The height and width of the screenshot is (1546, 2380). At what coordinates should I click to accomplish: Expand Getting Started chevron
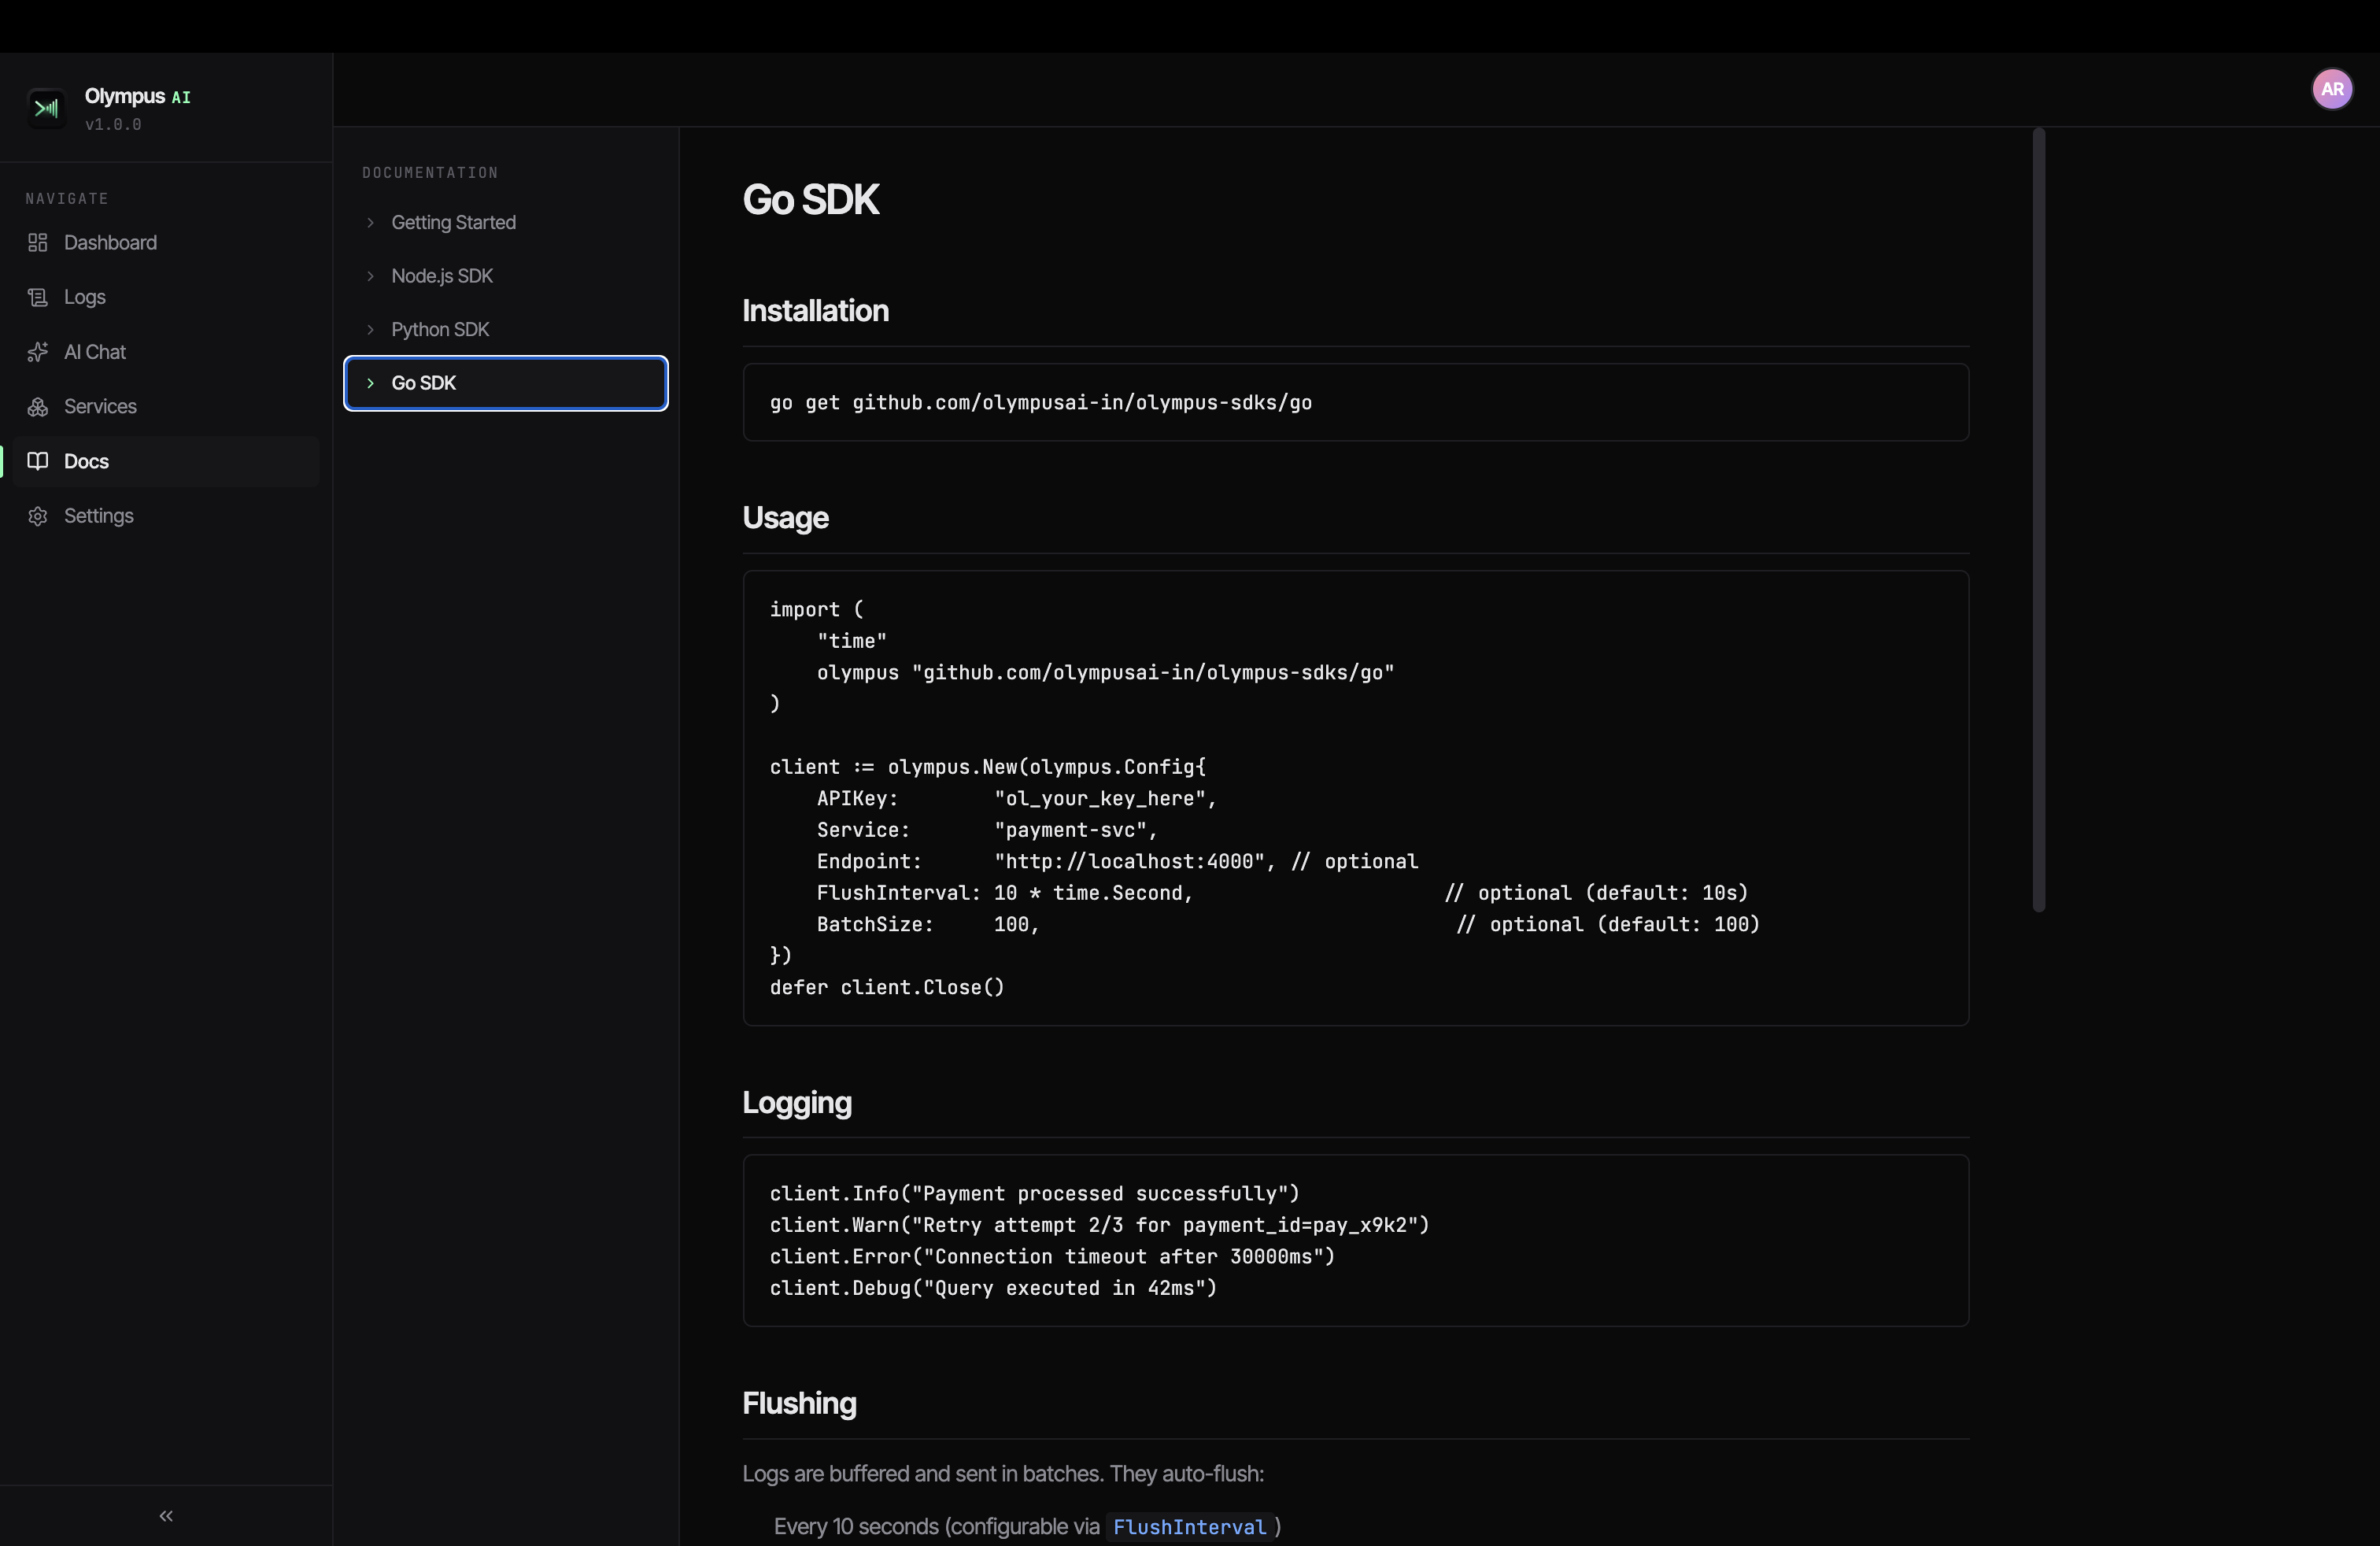(x=370, y=223)
